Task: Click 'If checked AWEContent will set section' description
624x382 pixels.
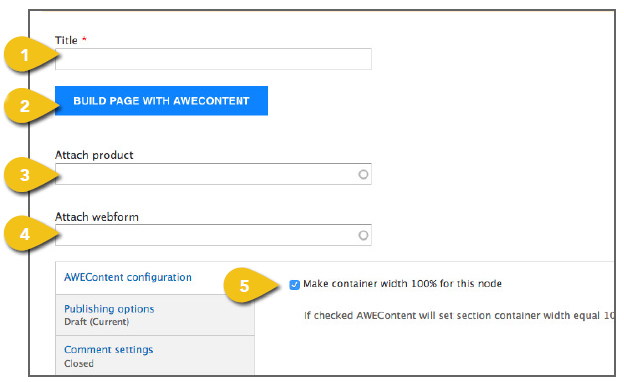Action: pyautogui.click(x=460, y=316)
